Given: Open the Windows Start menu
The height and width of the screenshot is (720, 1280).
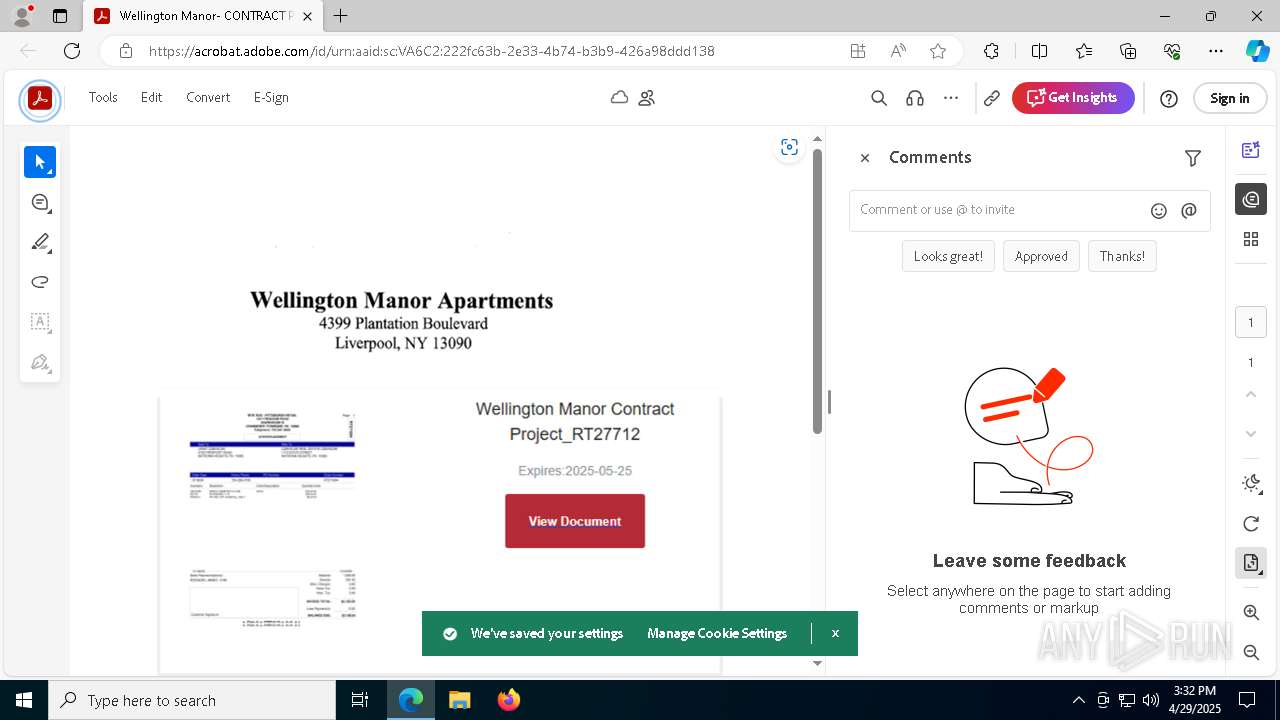Looking at the screenshot, I should pyautogui.click(x=24, y=700).
